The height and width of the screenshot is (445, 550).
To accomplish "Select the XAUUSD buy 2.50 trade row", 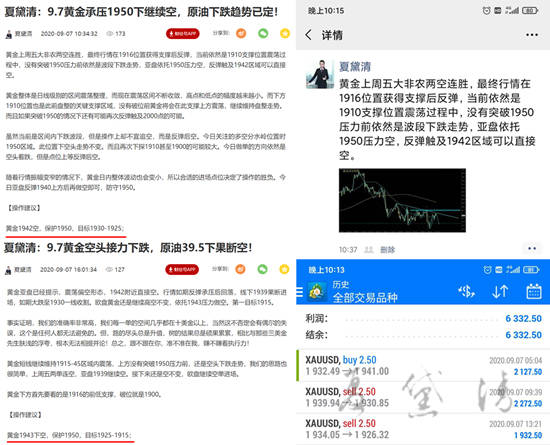I will click(423, 365).
